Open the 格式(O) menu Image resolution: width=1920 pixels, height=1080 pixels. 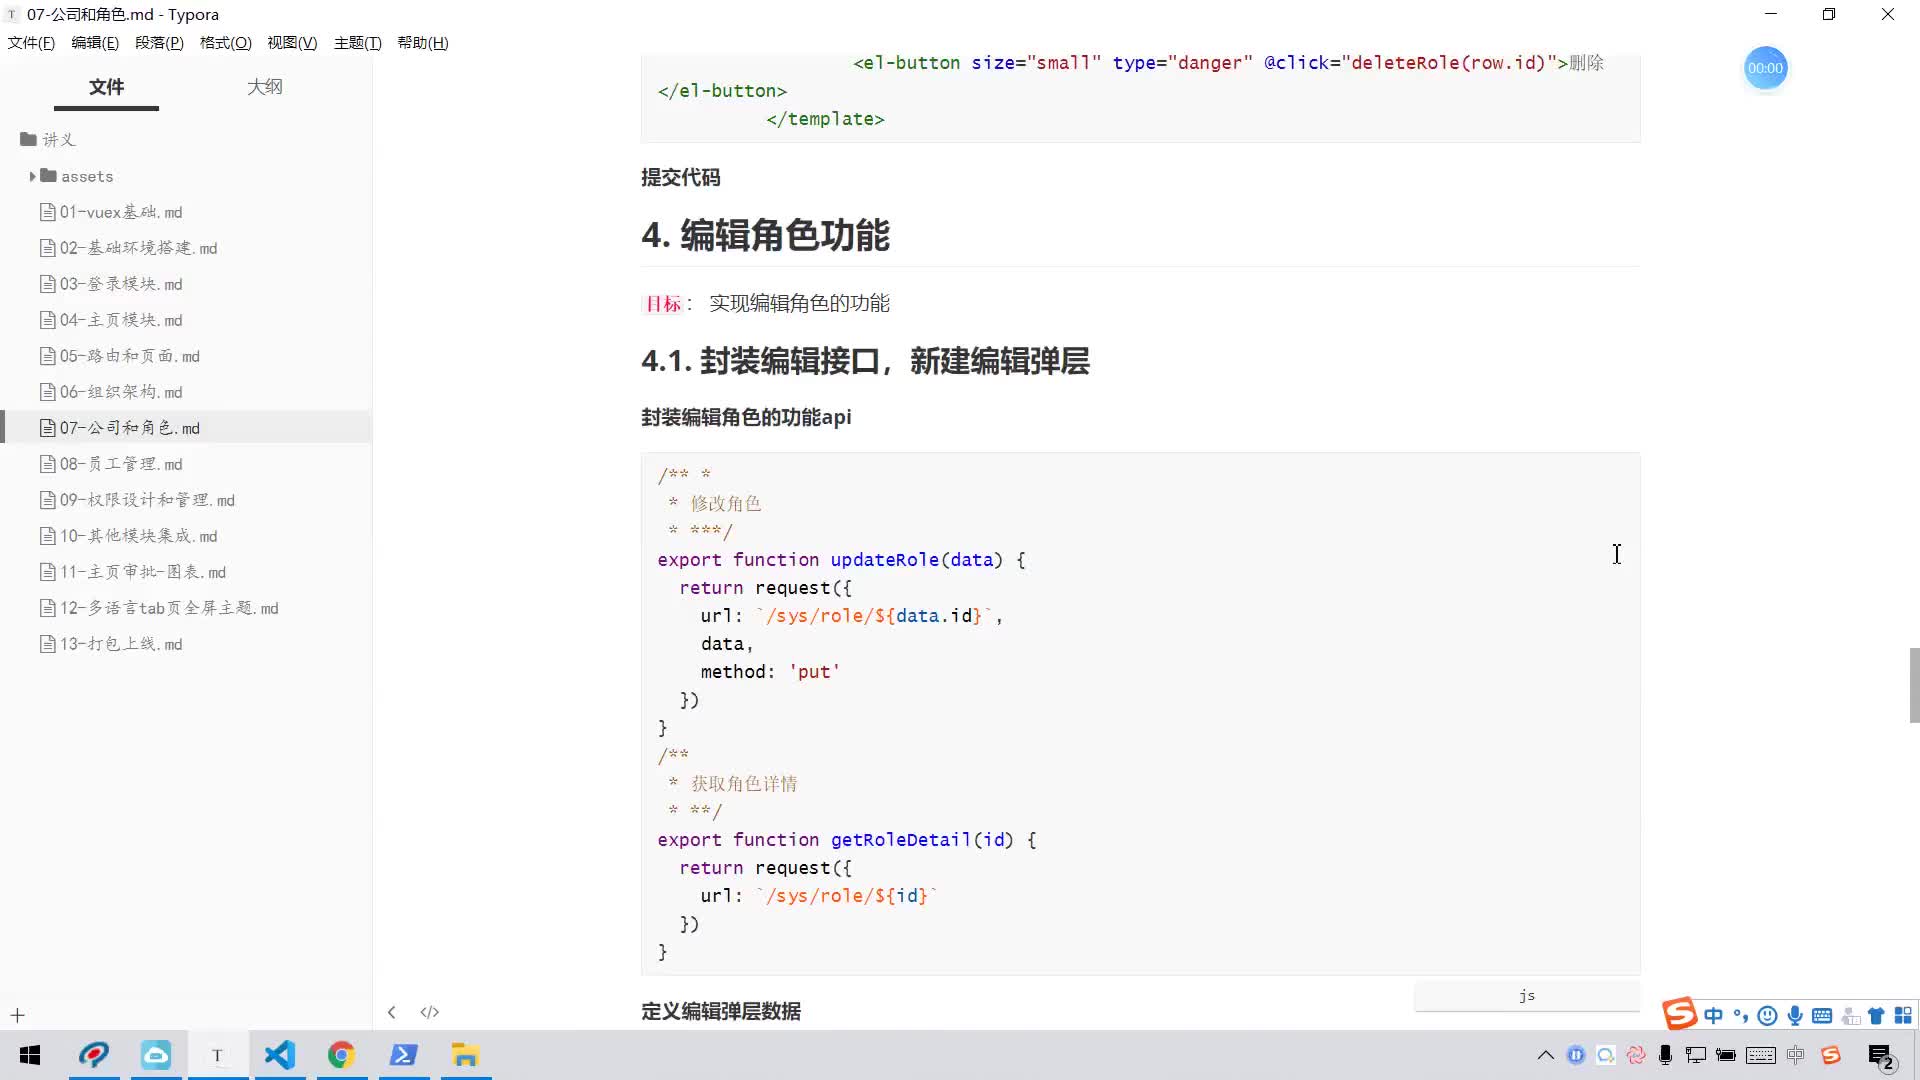(x=226, y=43)
